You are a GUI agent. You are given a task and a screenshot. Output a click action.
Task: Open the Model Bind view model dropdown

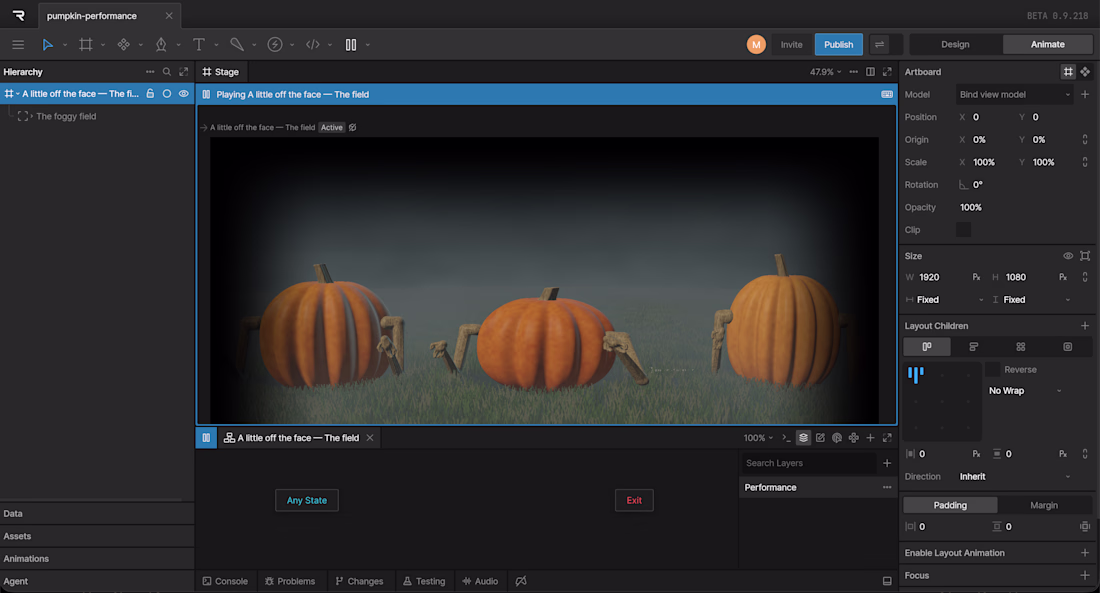tap(1014, 94)
